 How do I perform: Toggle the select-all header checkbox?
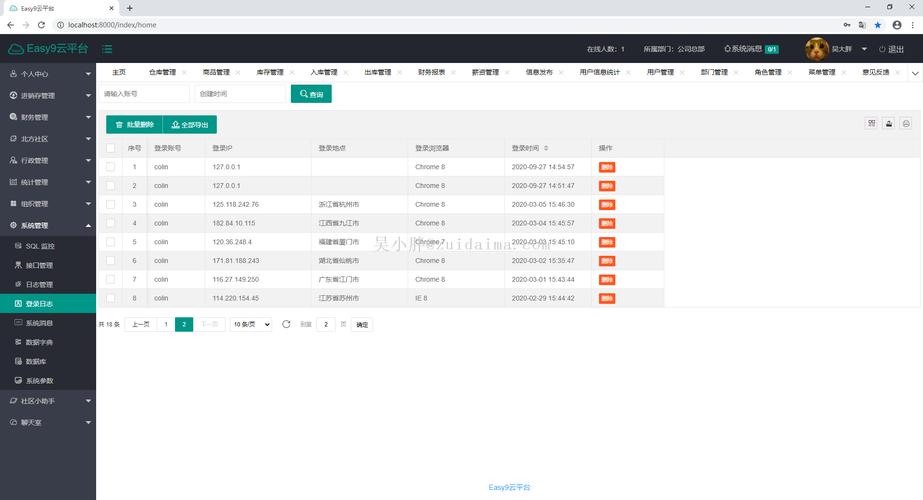pyautogui.click(x=110, y=148)
